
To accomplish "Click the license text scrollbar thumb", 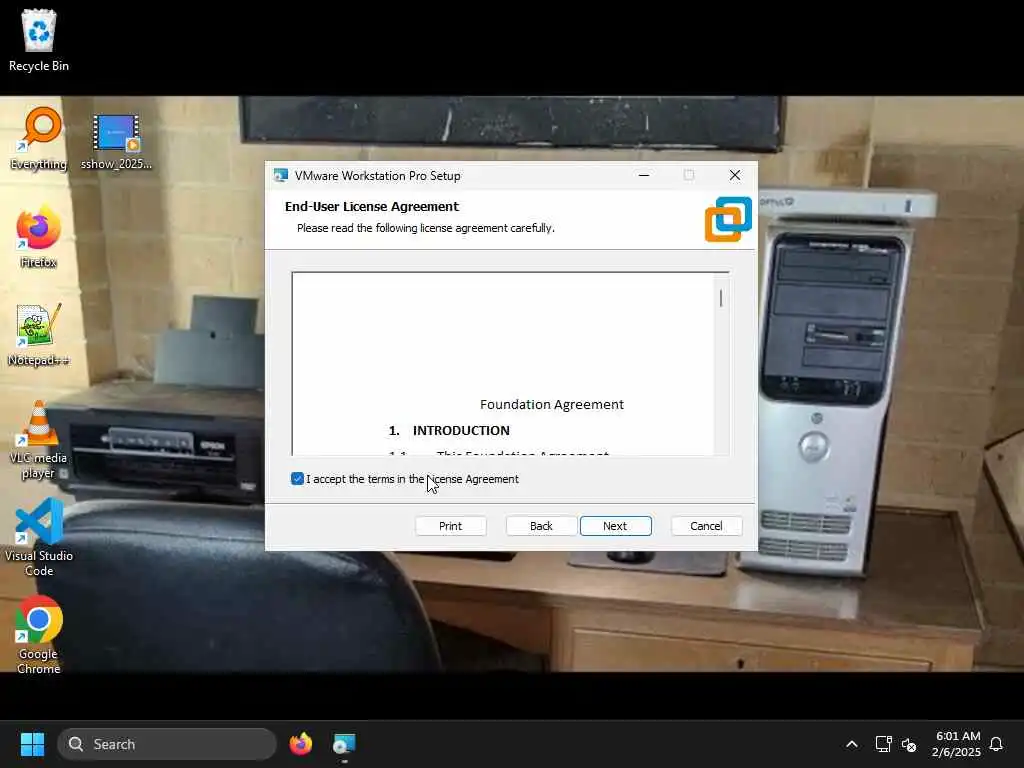I will click(x=721, y=298).
